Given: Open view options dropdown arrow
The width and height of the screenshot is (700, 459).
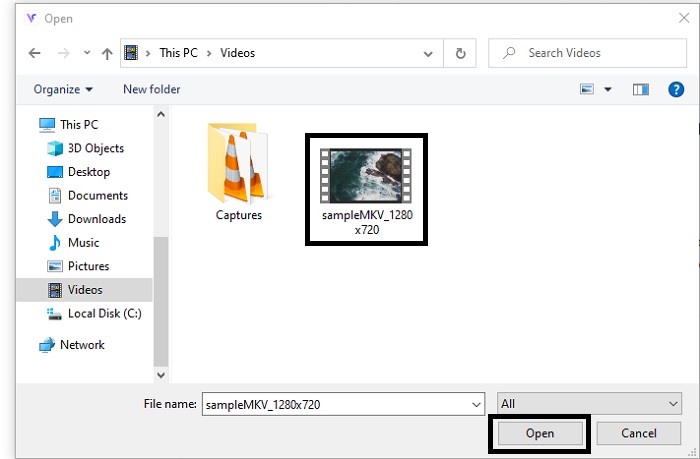Looking at the screenshot, I should coord(608,90).
